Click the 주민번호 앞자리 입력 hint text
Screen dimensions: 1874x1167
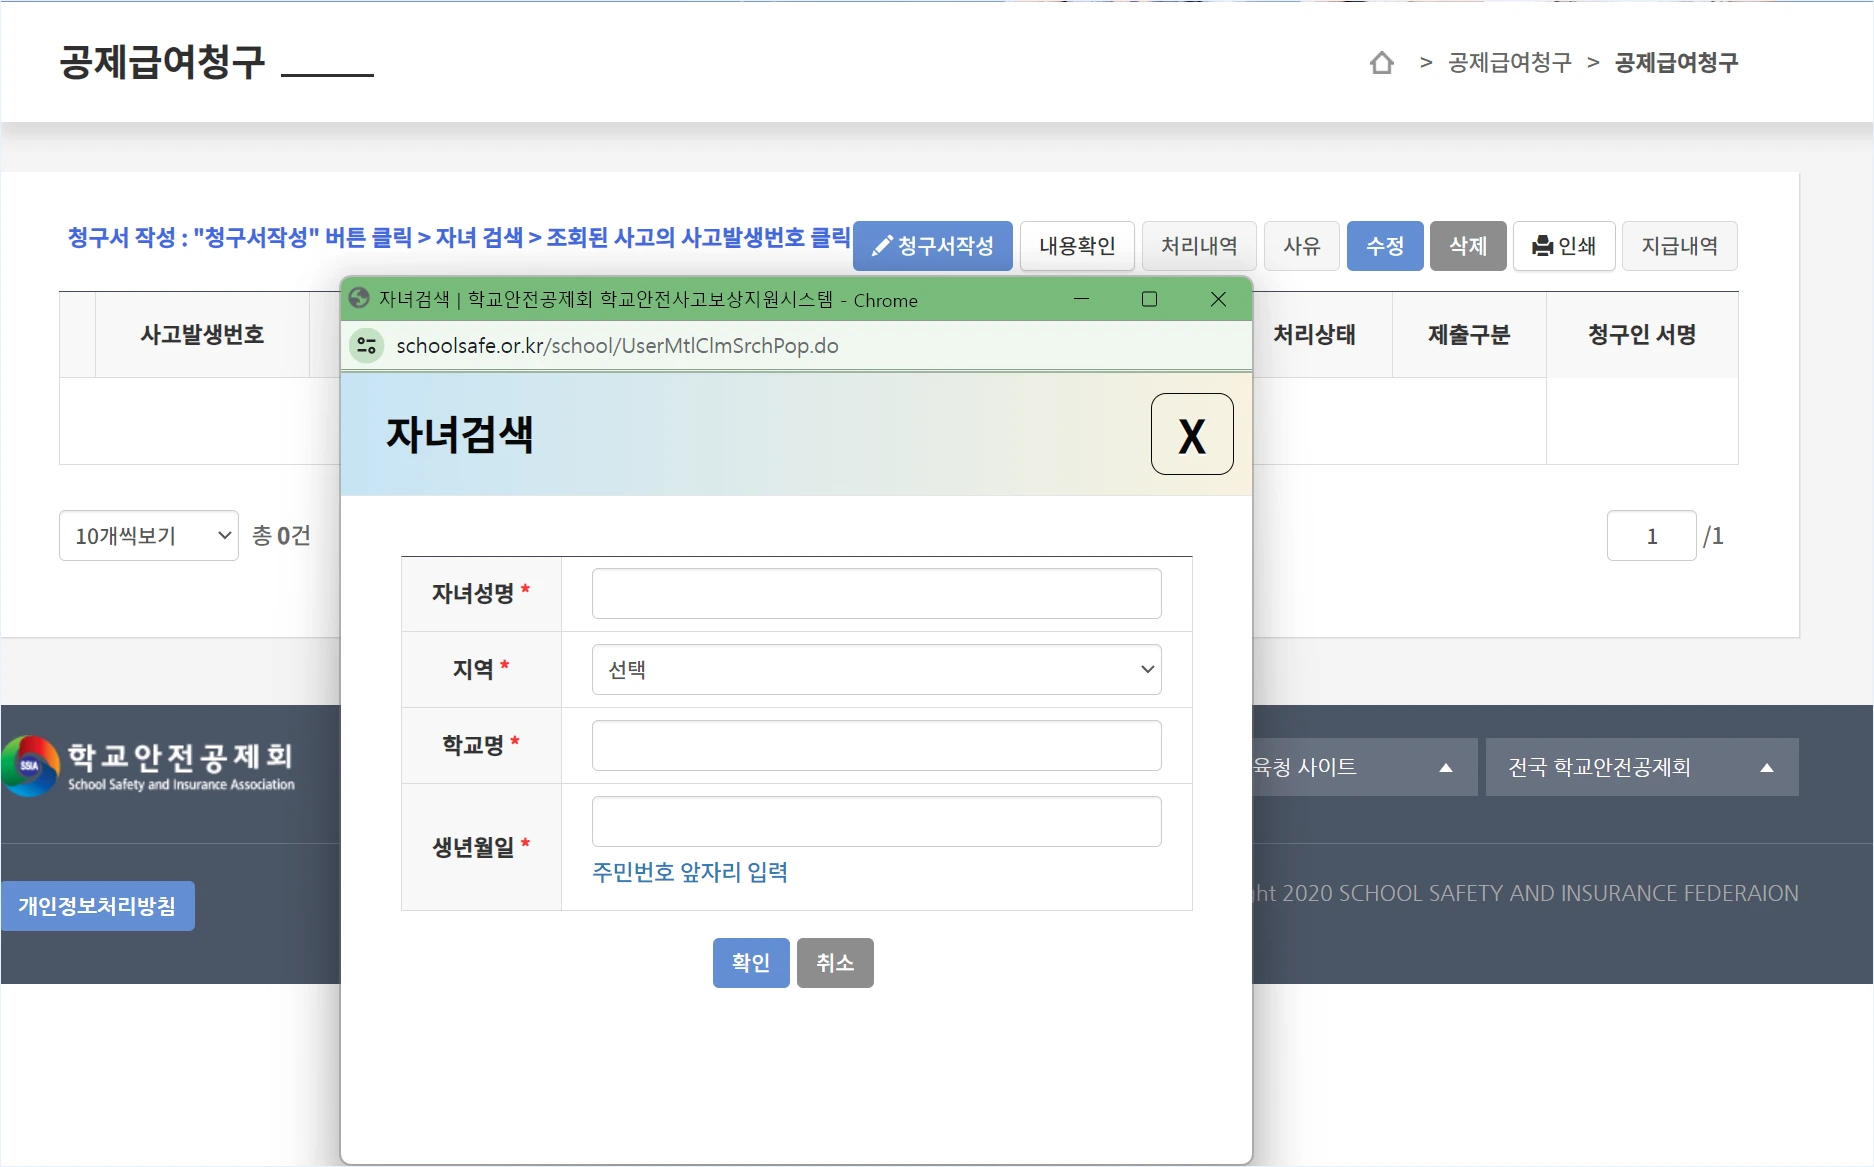tap(690, 872)
